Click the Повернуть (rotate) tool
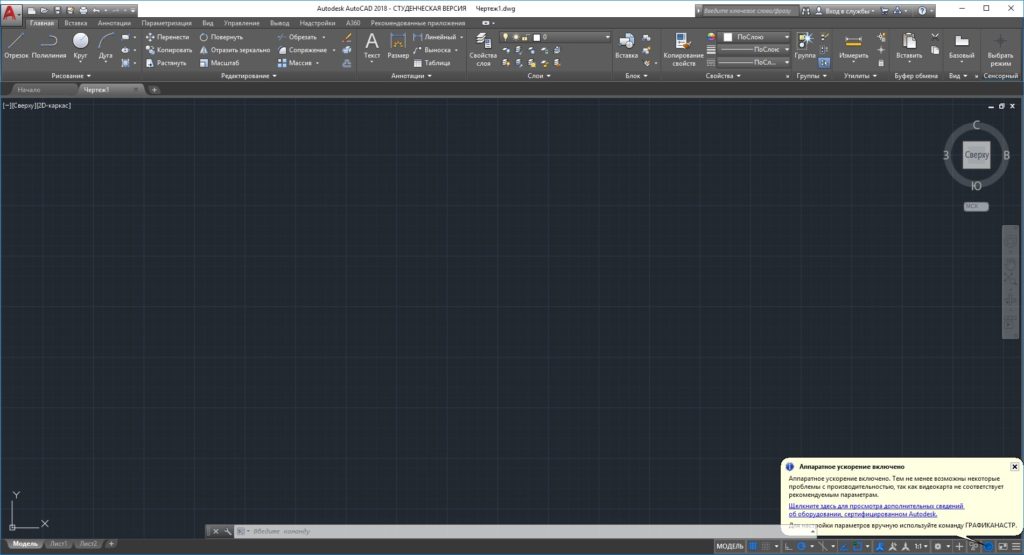This screenshot has width=1024, height=555. [x=221, y=37]
